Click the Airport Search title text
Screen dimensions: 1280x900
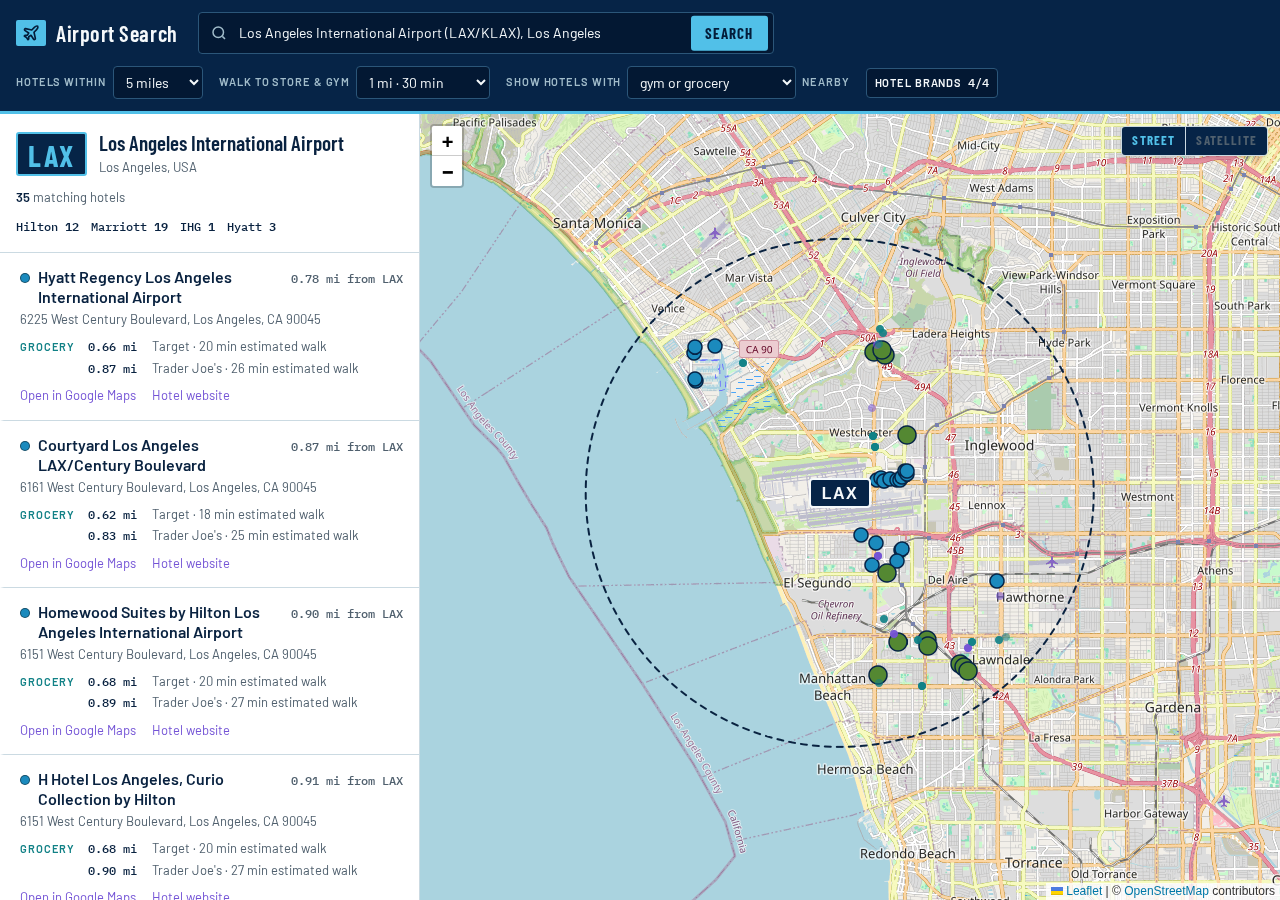pos(116,34)
